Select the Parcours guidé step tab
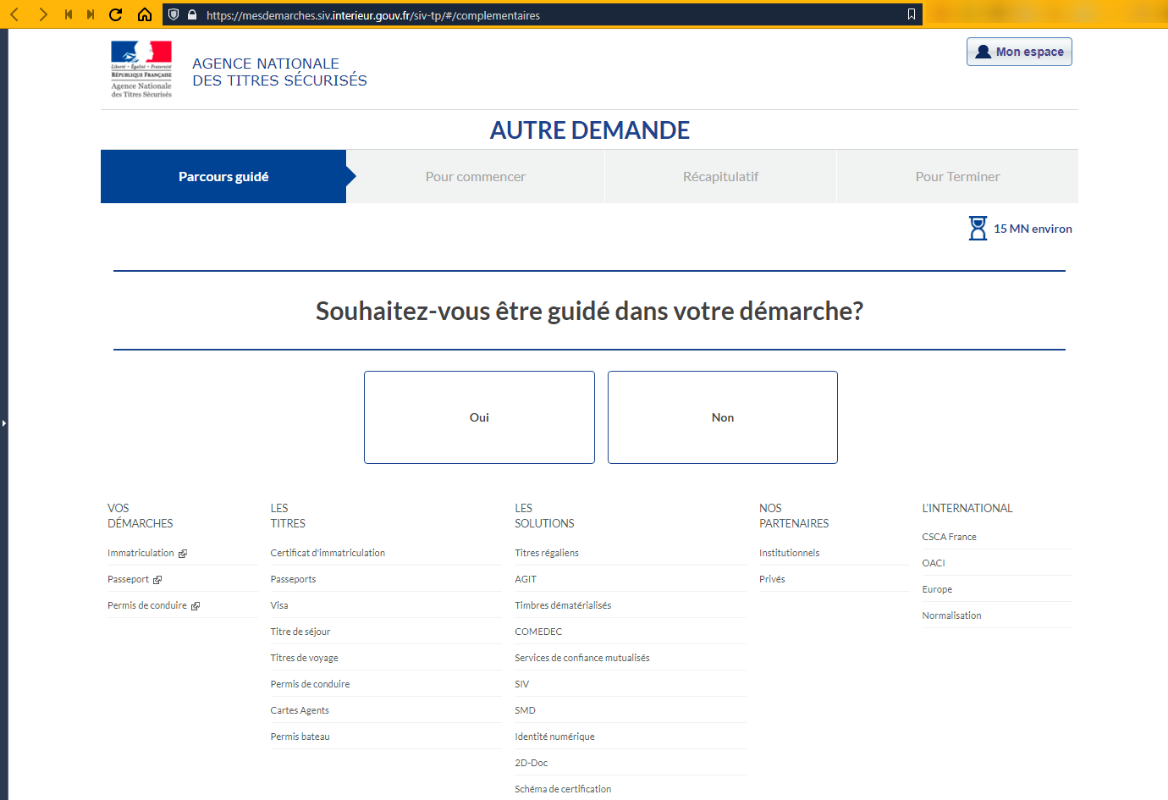The height and width of the screenshot is (800, 1168). tap(223, 177)
